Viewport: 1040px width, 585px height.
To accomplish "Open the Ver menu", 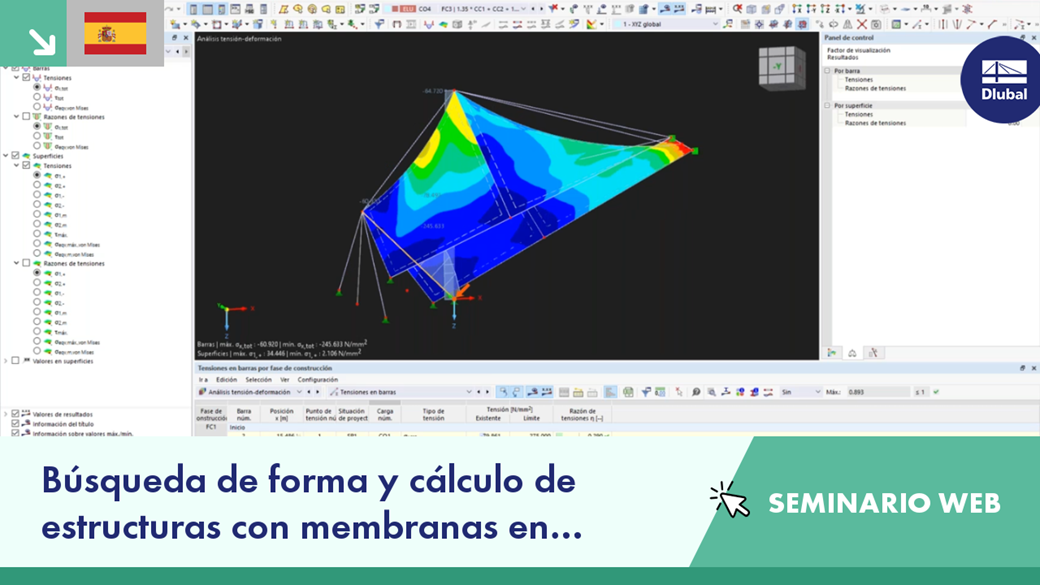I will point(285,380).
